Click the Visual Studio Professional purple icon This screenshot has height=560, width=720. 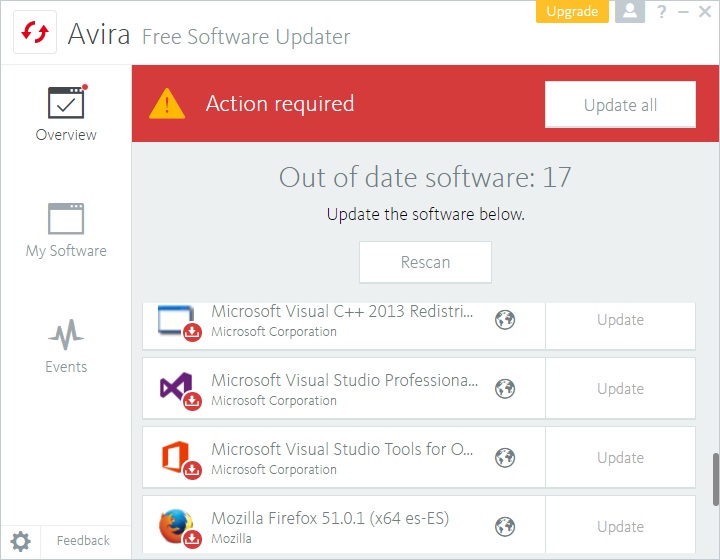(x=180, y=391)
